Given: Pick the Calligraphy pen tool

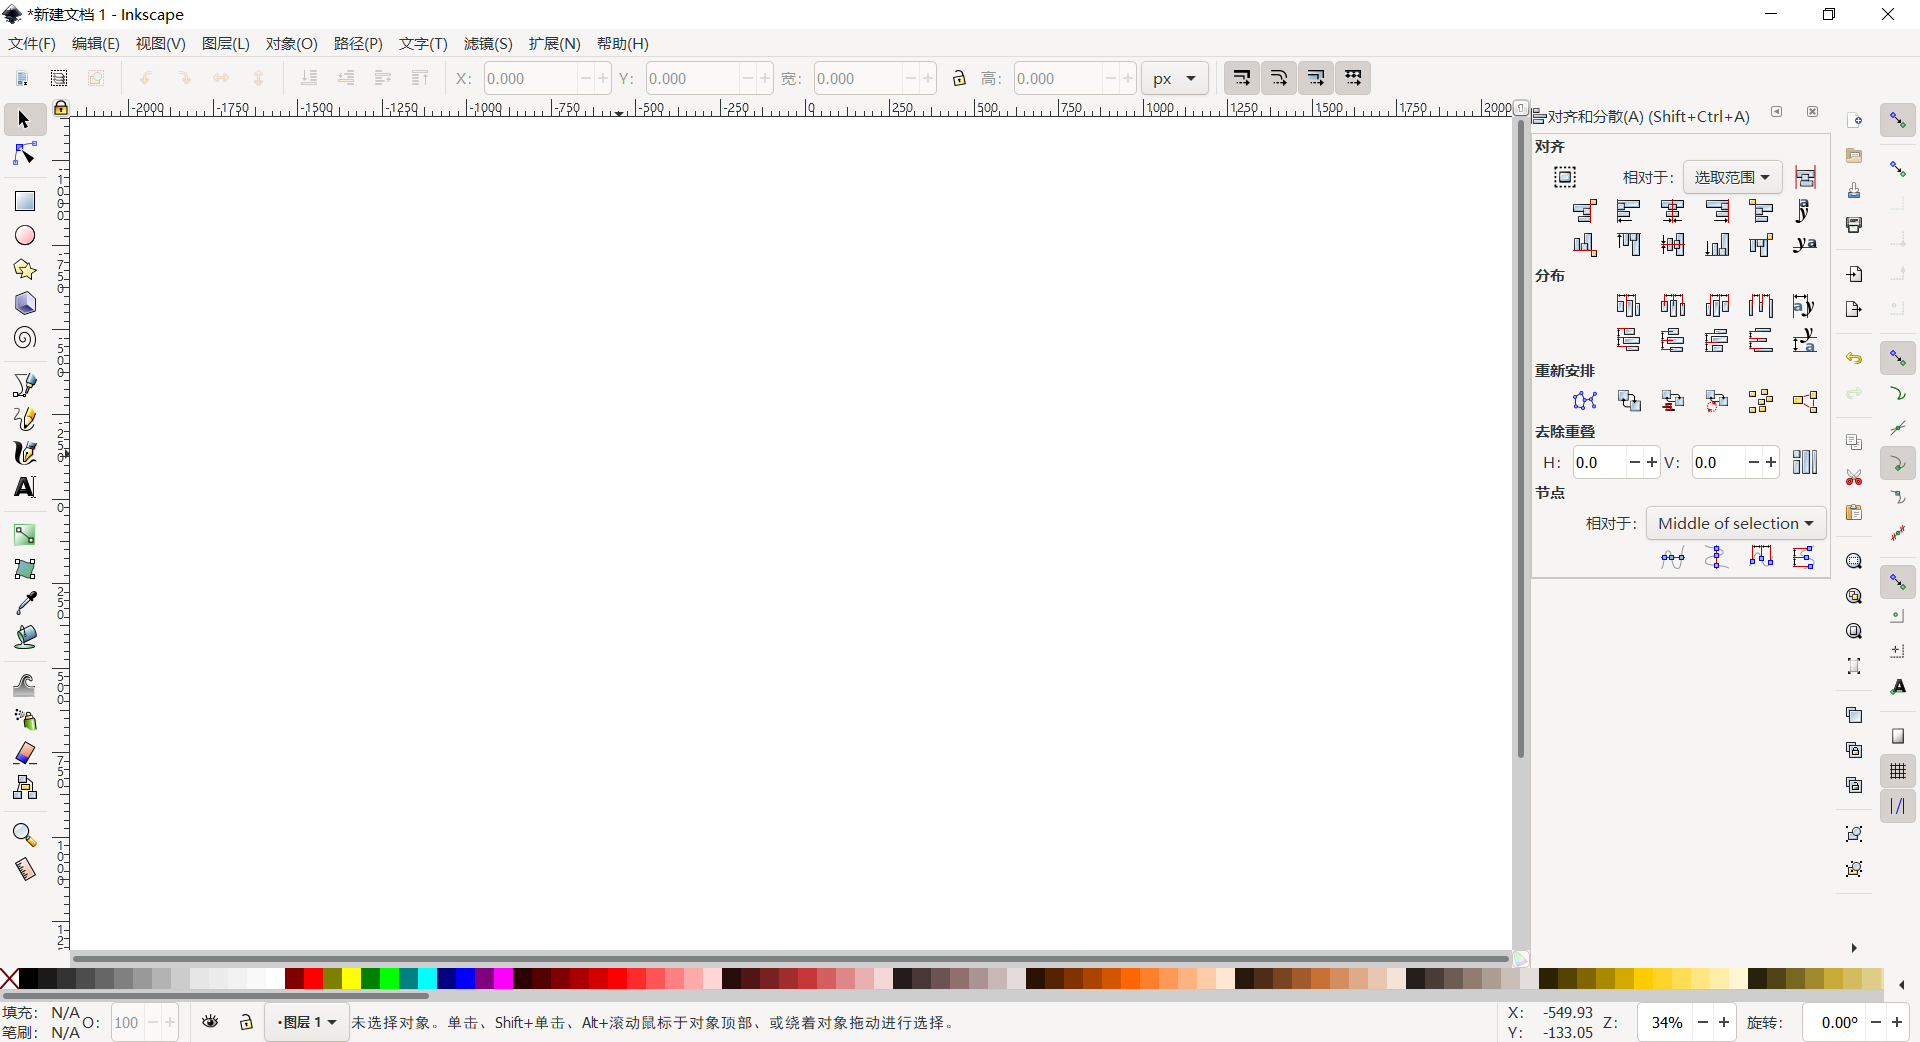Looking at the screenshot, I should tap(23, 453).
